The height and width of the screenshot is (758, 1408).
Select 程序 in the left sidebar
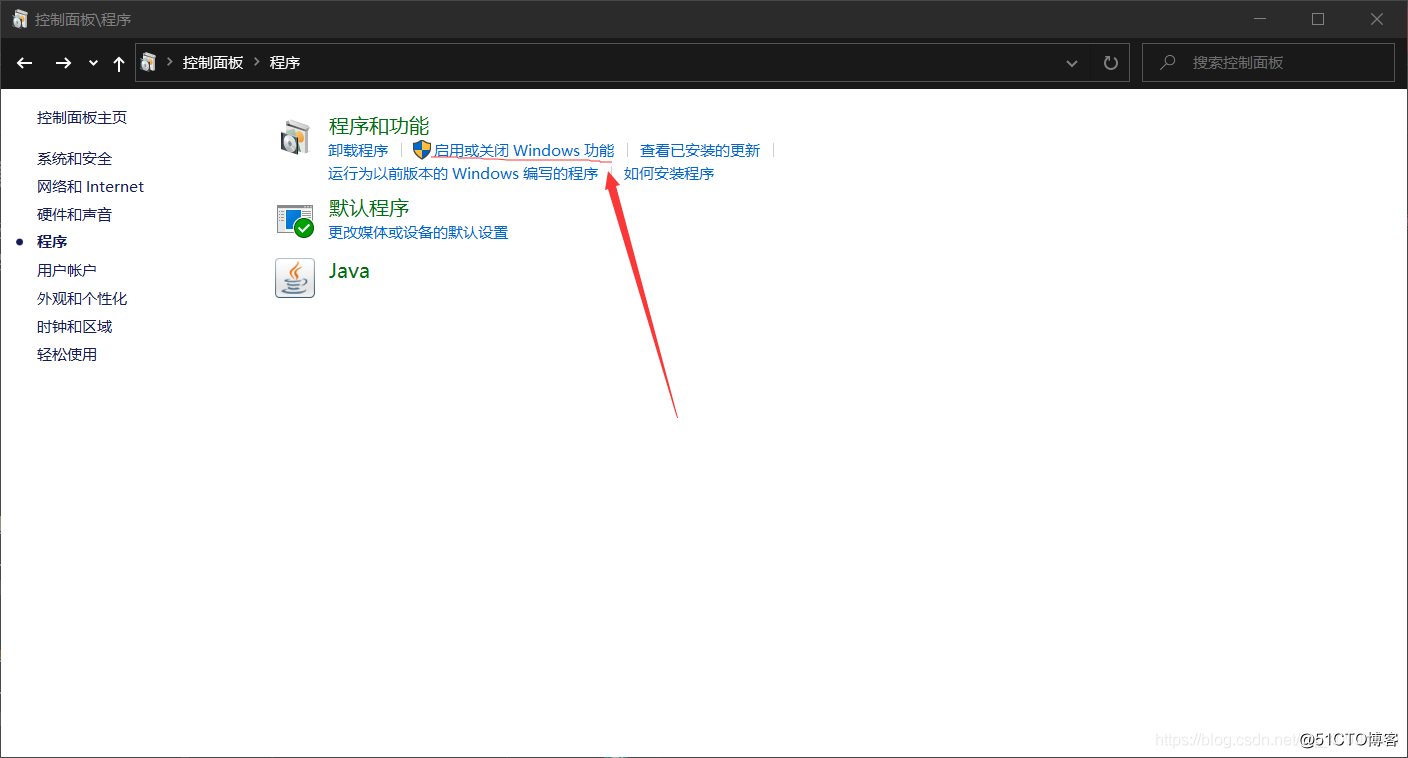coord(52,242)
